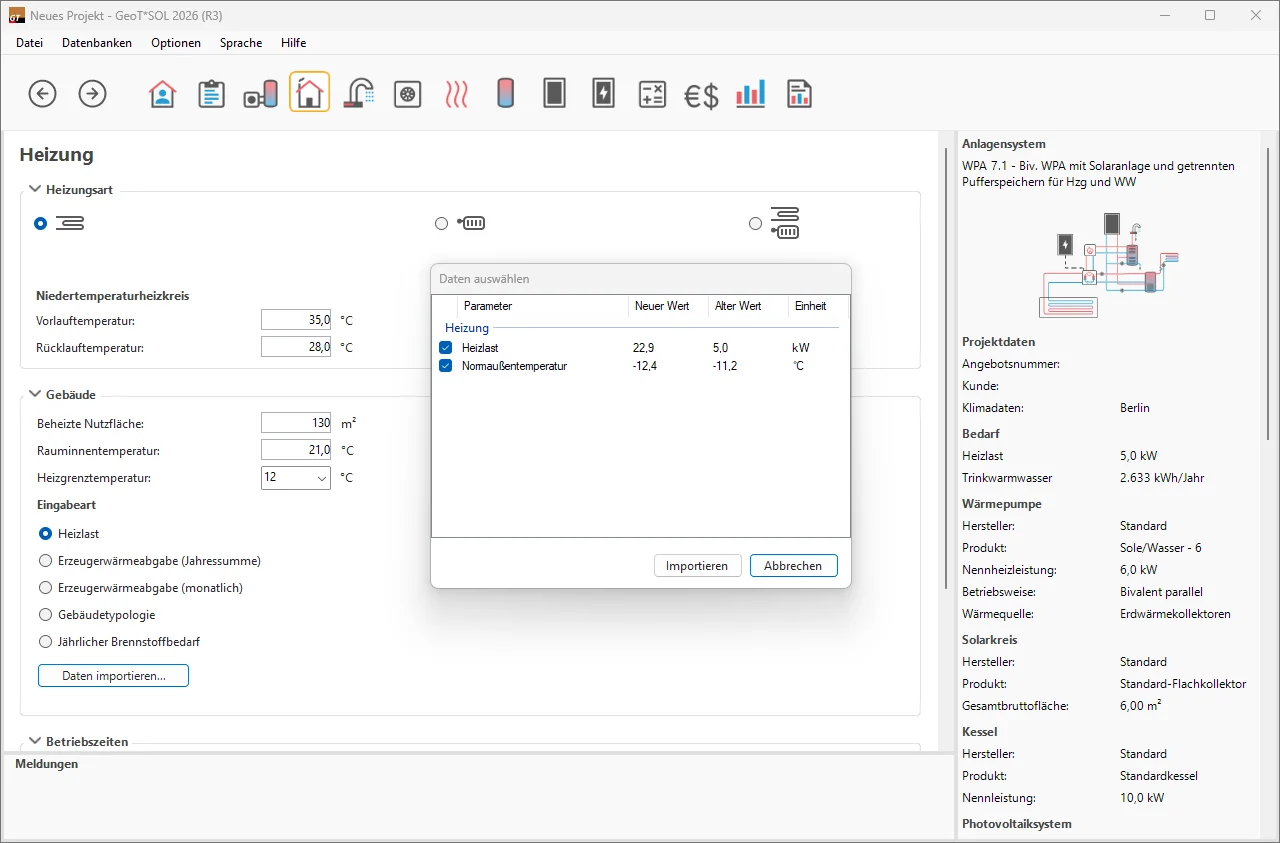
Task: Open the project data clipboard icon
Action: coord(211,94)
